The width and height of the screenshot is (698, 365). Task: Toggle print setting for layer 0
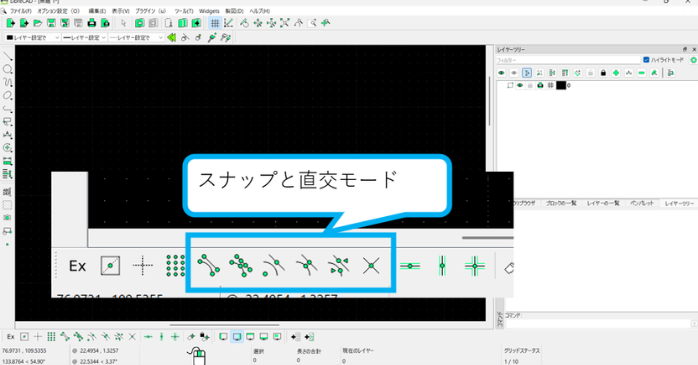(540, 85)
